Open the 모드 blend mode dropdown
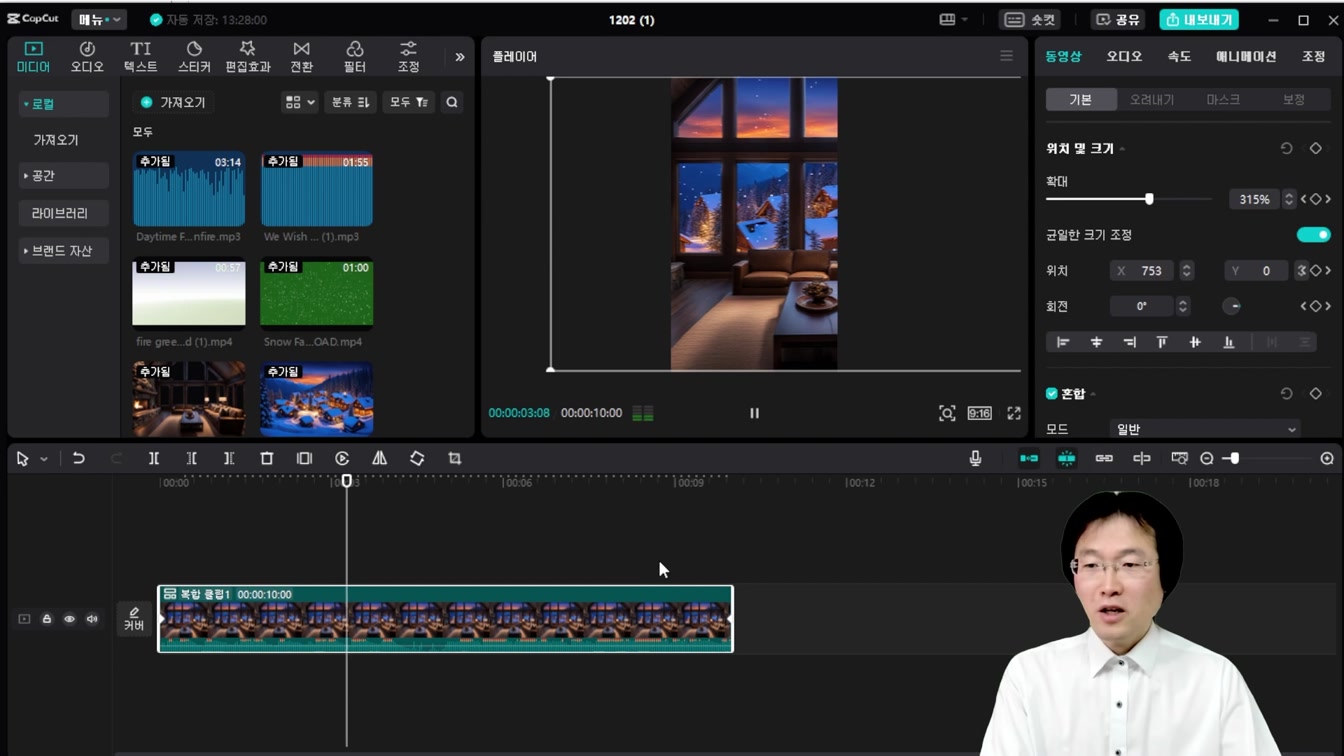This screenshot has height=756, width=1344. (1206, 429)
